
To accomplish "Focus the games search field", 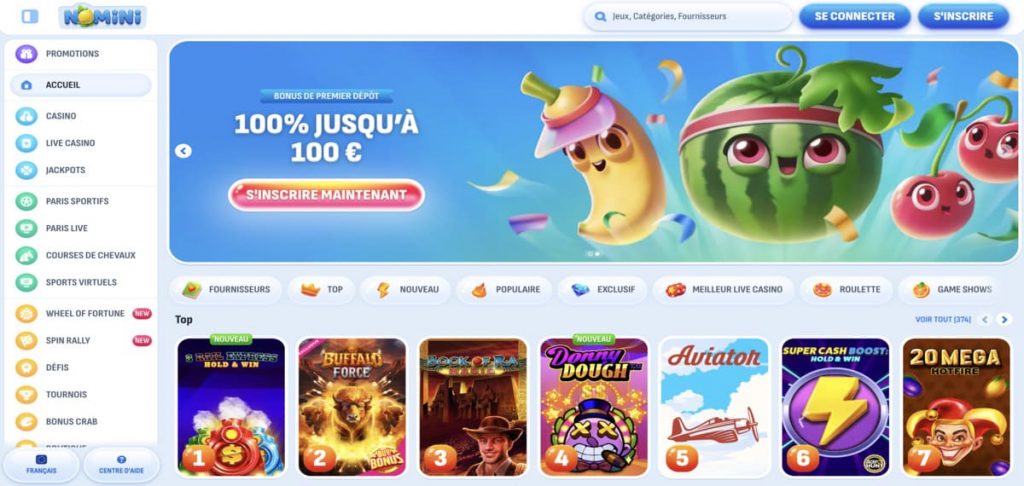I will (688, 16).
